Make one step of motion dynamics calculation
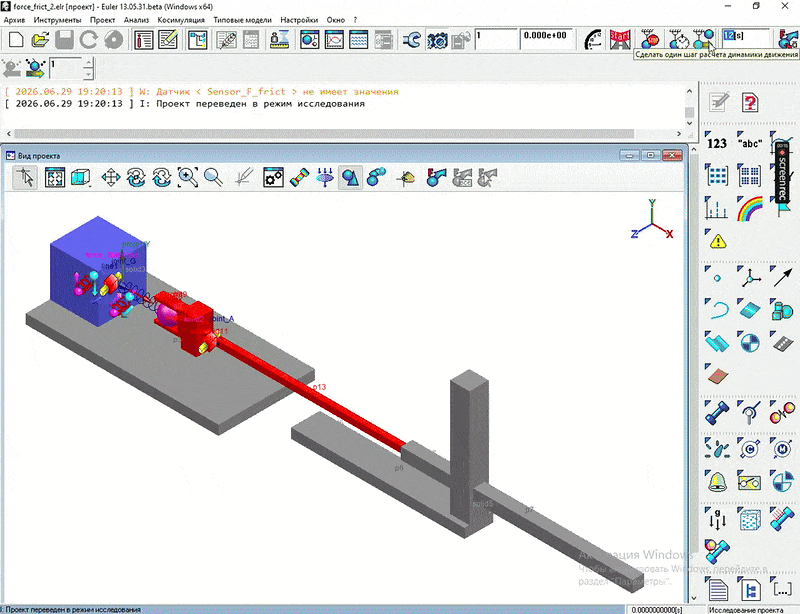 [x=704, y=39]
